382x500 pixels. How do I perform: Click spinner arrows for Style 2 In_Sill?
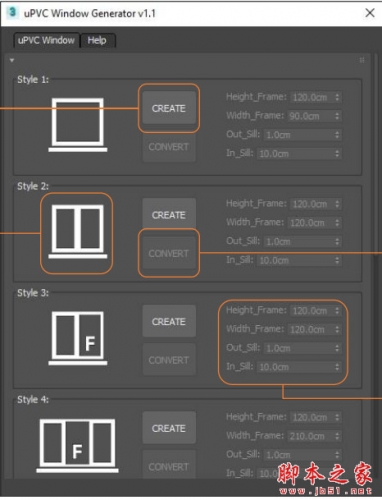pos(337,260)
